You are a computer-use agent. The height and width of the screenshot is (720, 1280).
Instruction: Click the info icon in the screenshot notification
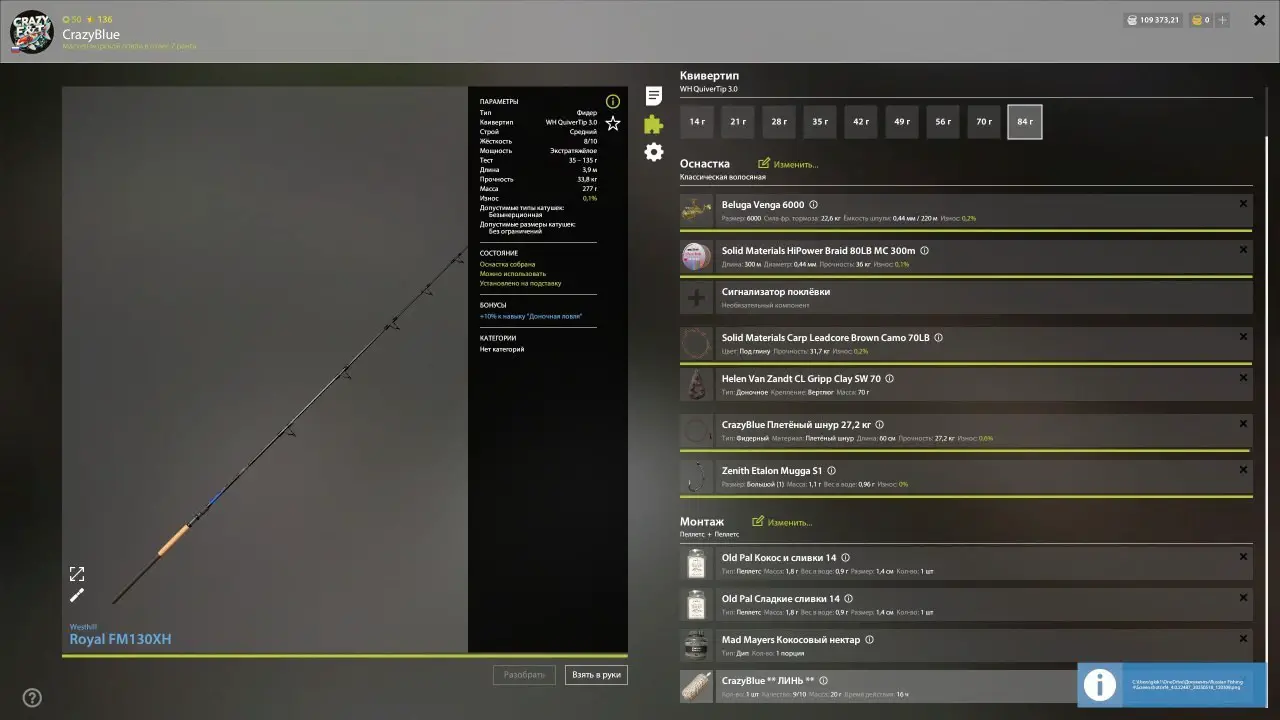[1100, 684]
